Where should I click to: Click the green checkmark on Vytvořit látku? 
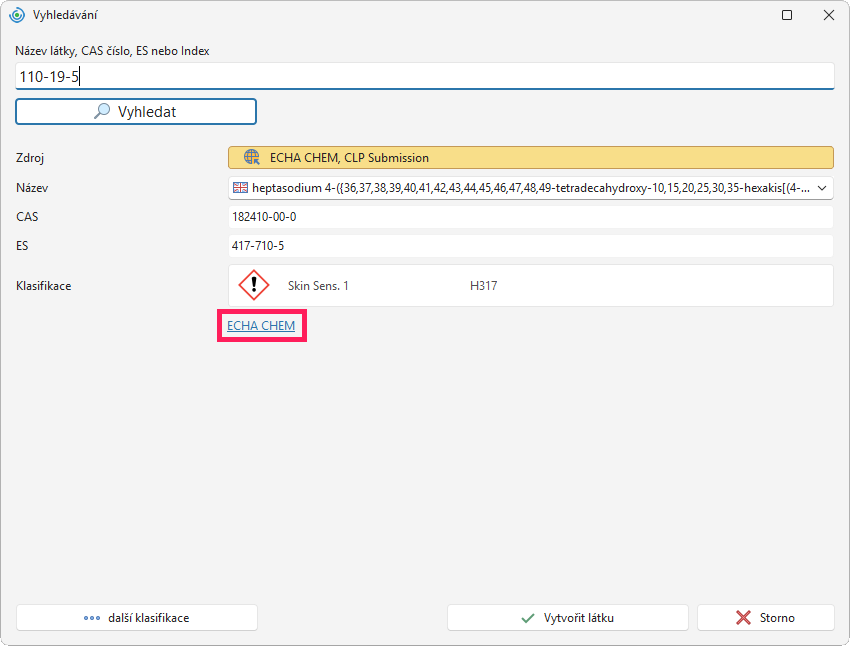click(527, 618)
